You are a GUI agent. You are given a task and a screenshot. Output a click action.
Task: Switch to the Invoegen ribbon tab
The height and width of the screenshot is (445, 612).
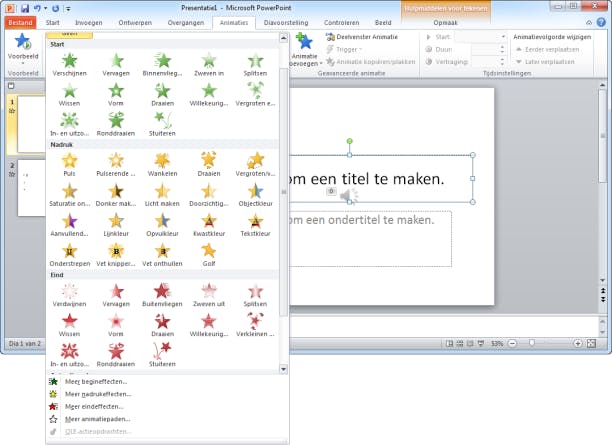(89, 23)
